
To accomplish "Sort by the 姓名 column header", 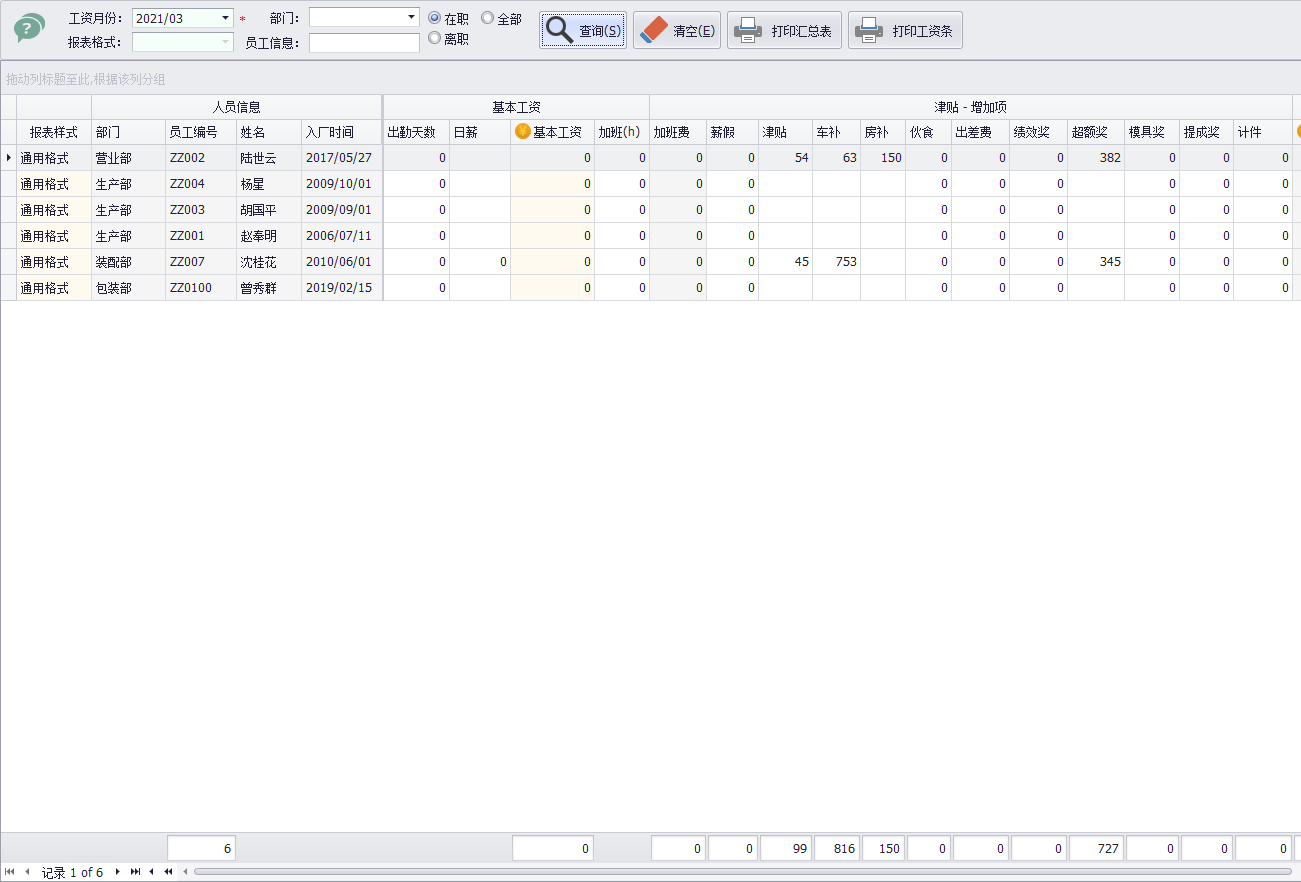I will tap(268, 132).
